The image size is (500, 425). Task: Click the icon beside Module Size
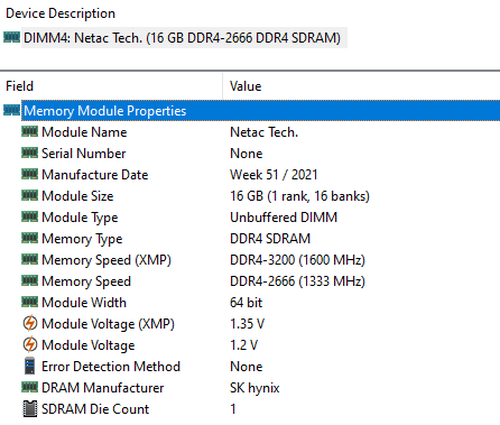tap(30, 196)
